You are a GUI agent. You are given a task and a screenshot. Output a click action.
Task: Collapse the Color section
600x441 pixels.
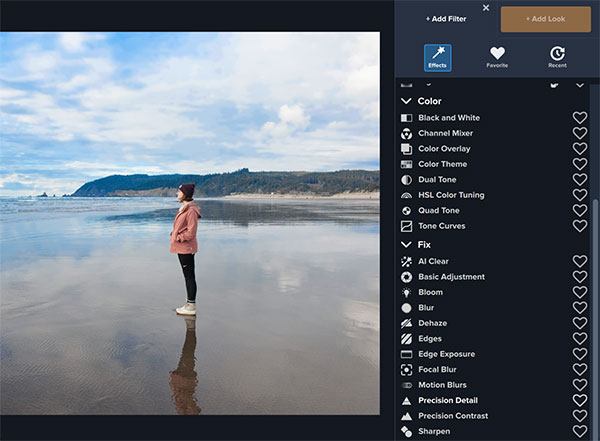[407, 101]
